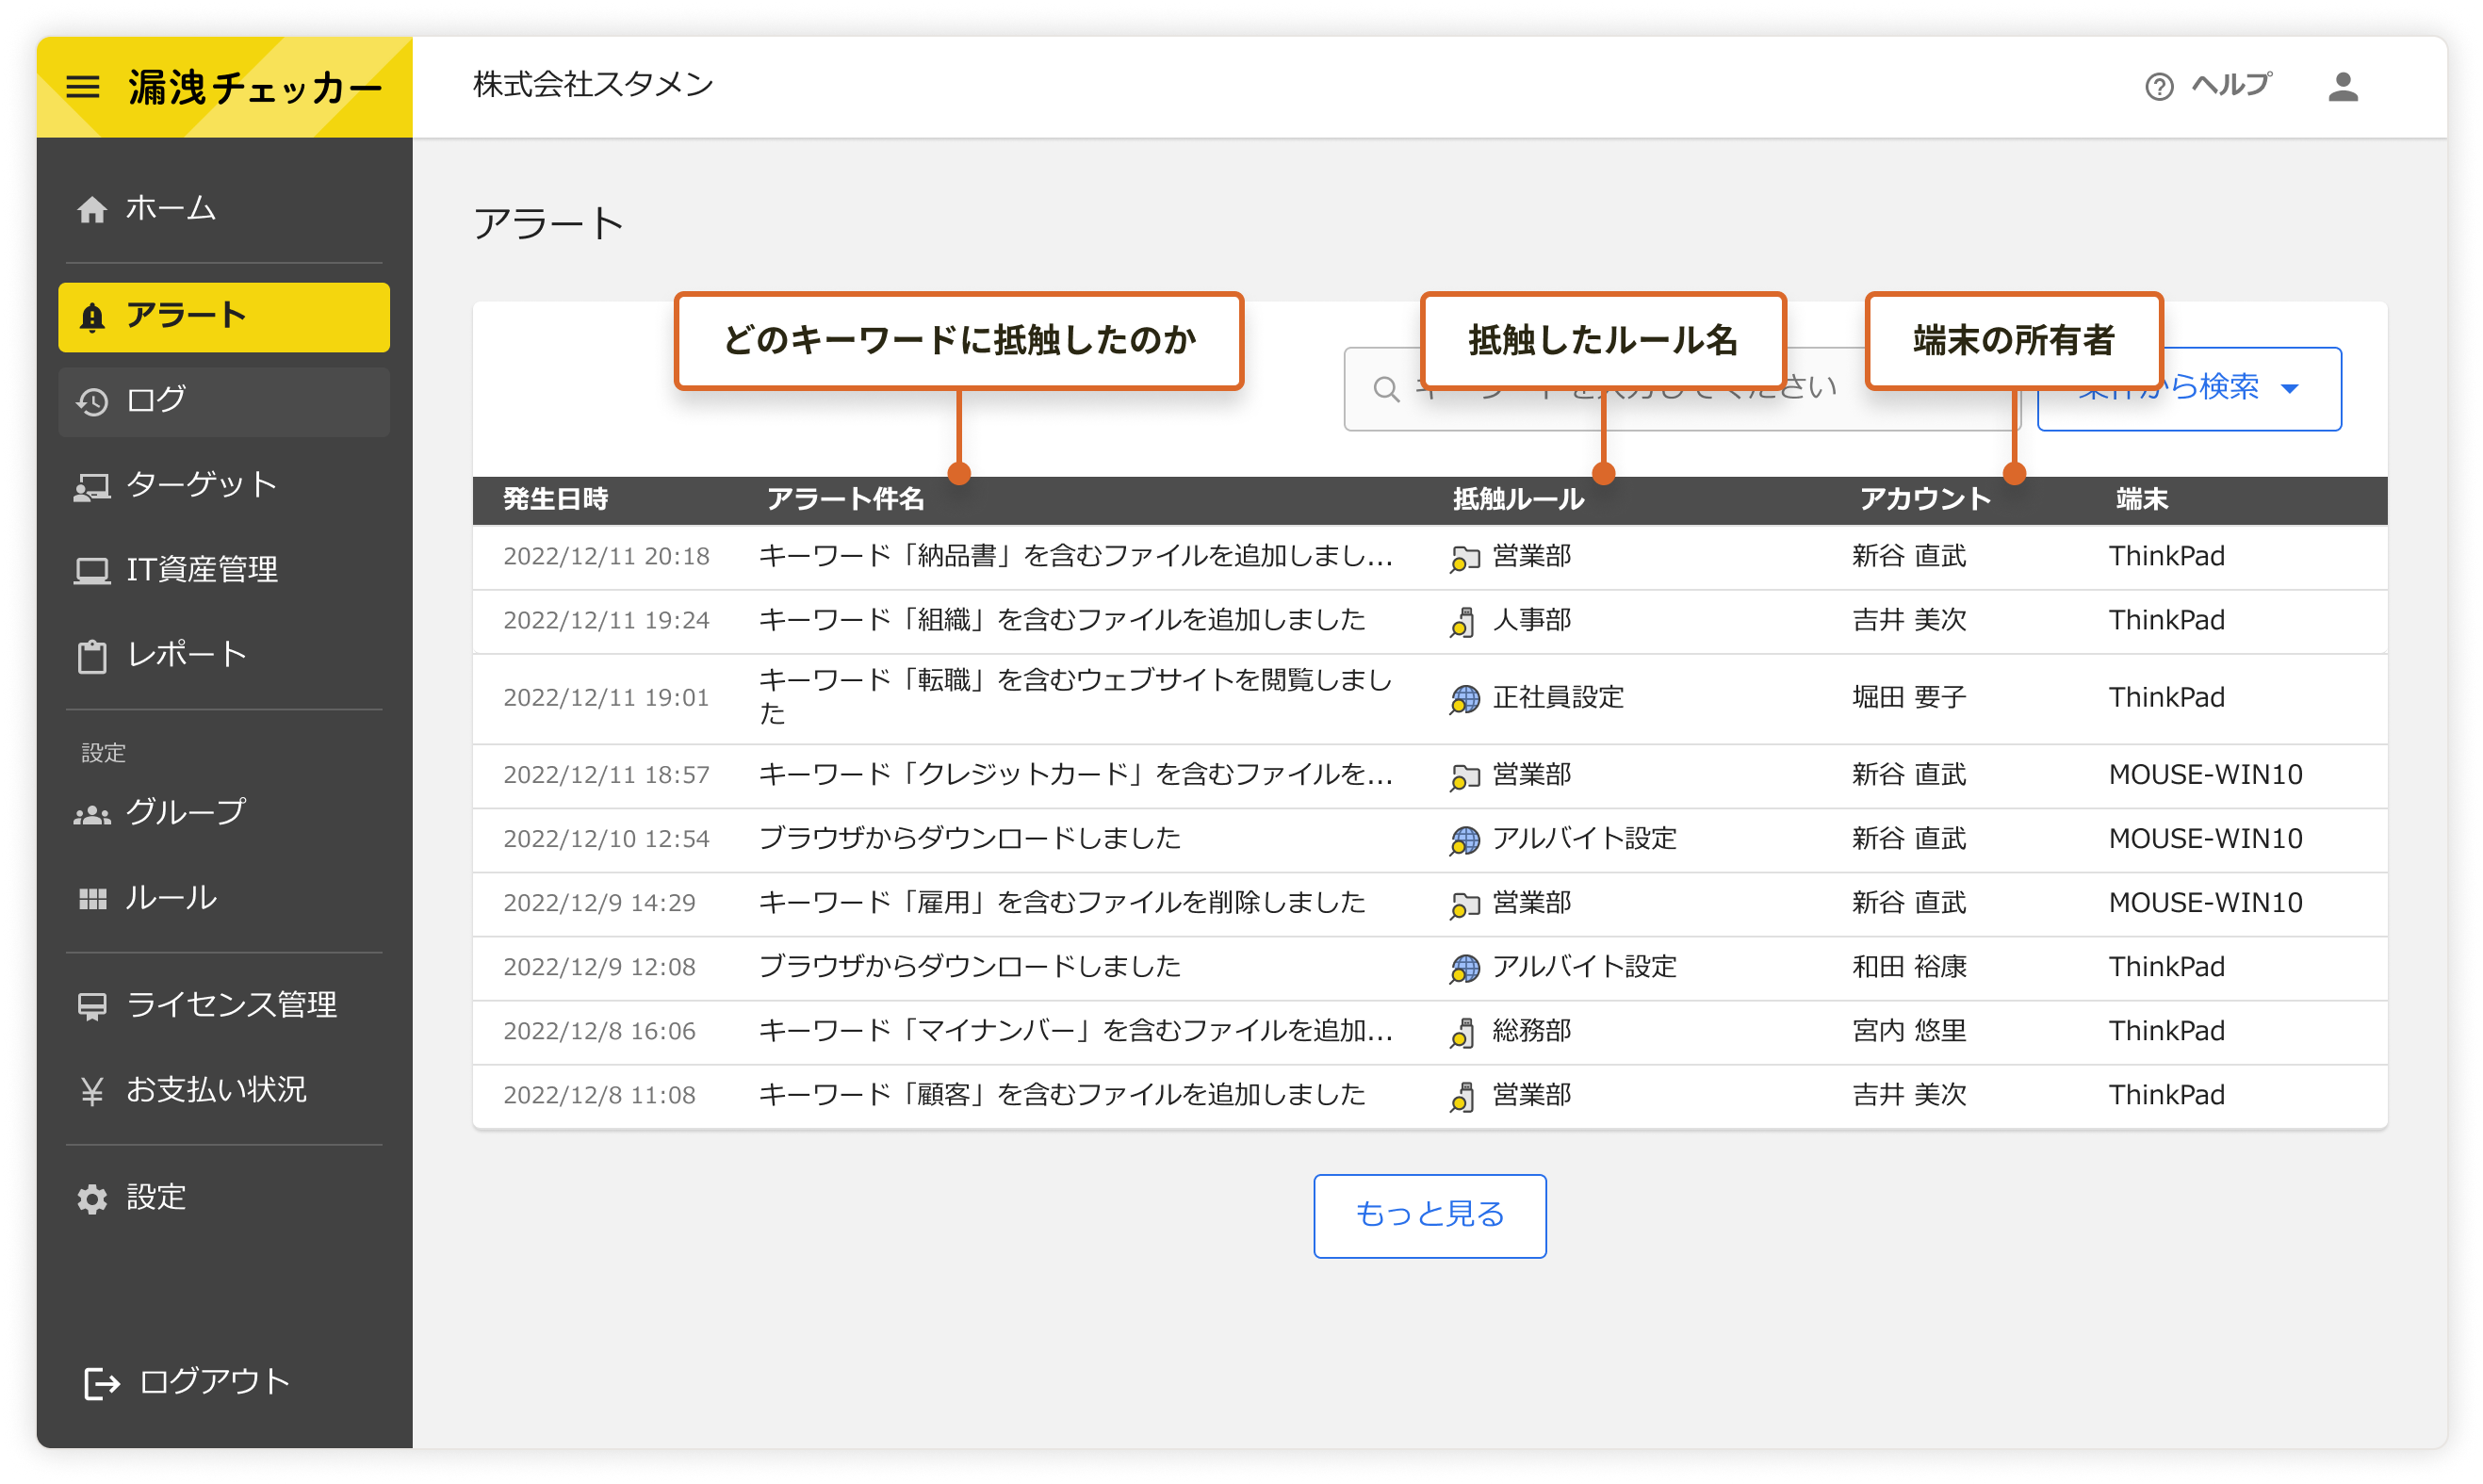Click the help question mark icon
Screen dimensions: 2483x1484
[x=2158, y=87]
